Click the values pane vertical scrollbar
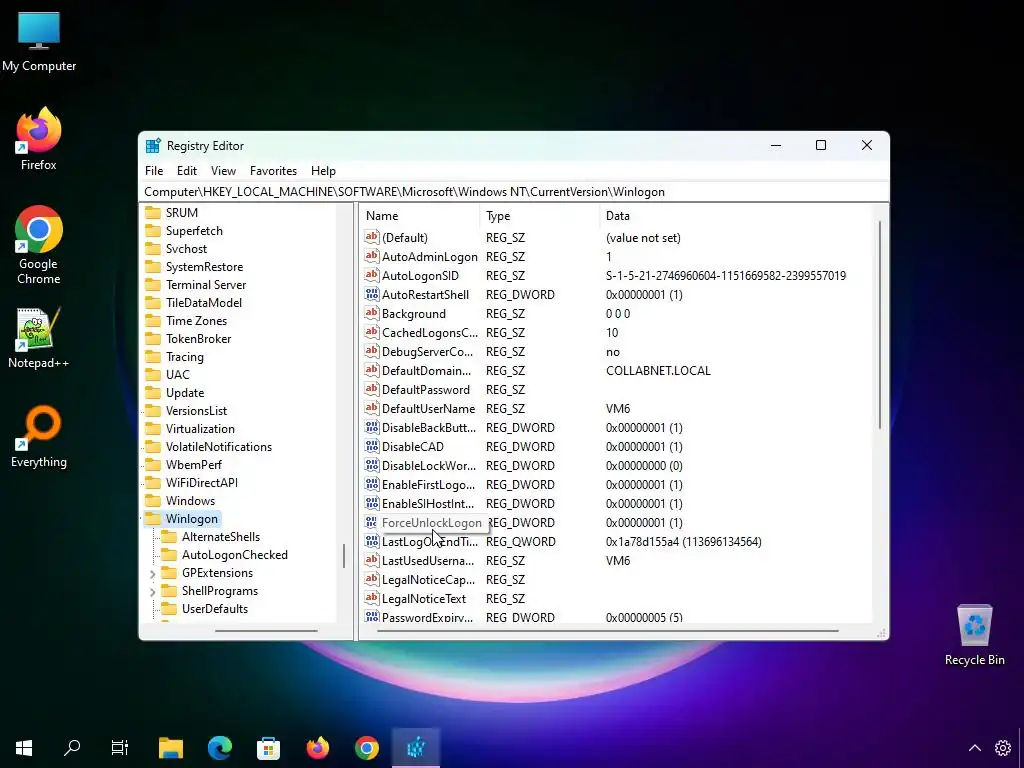This screenshot has height=768, width=1024. pos(880,325)
